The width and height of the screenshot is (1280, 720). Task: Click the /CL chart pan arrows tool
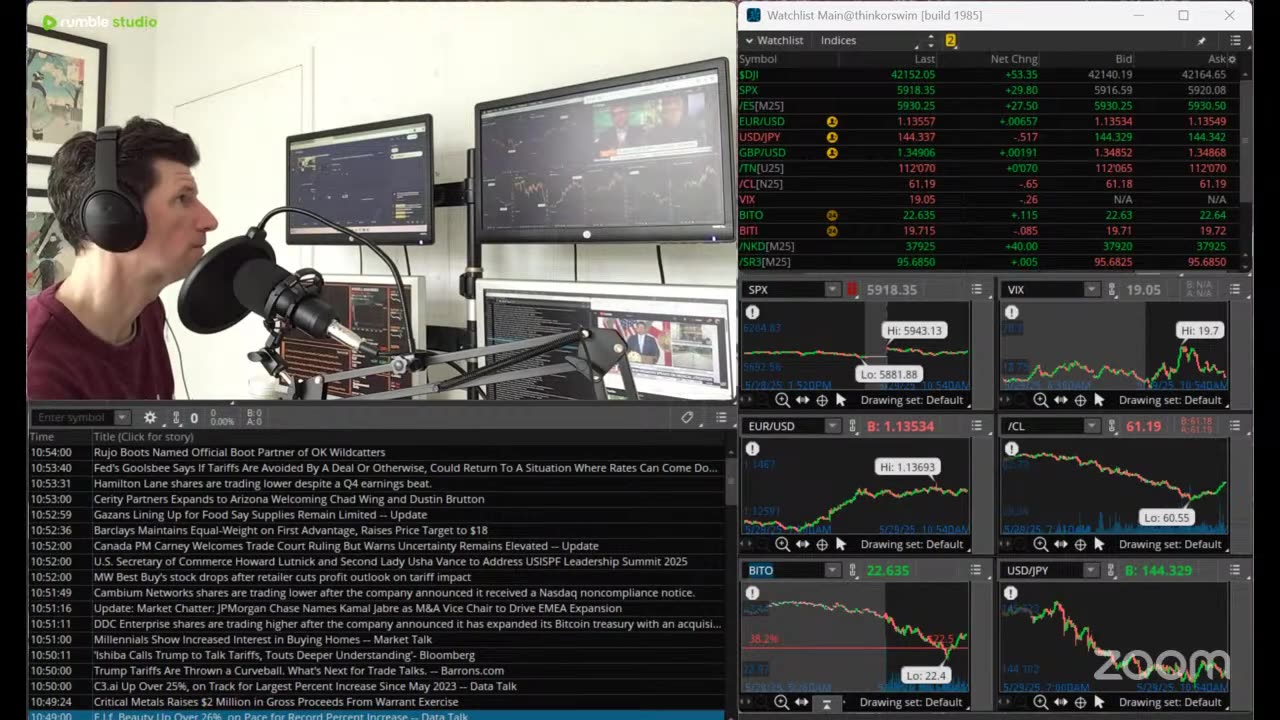pos(1061,544)
